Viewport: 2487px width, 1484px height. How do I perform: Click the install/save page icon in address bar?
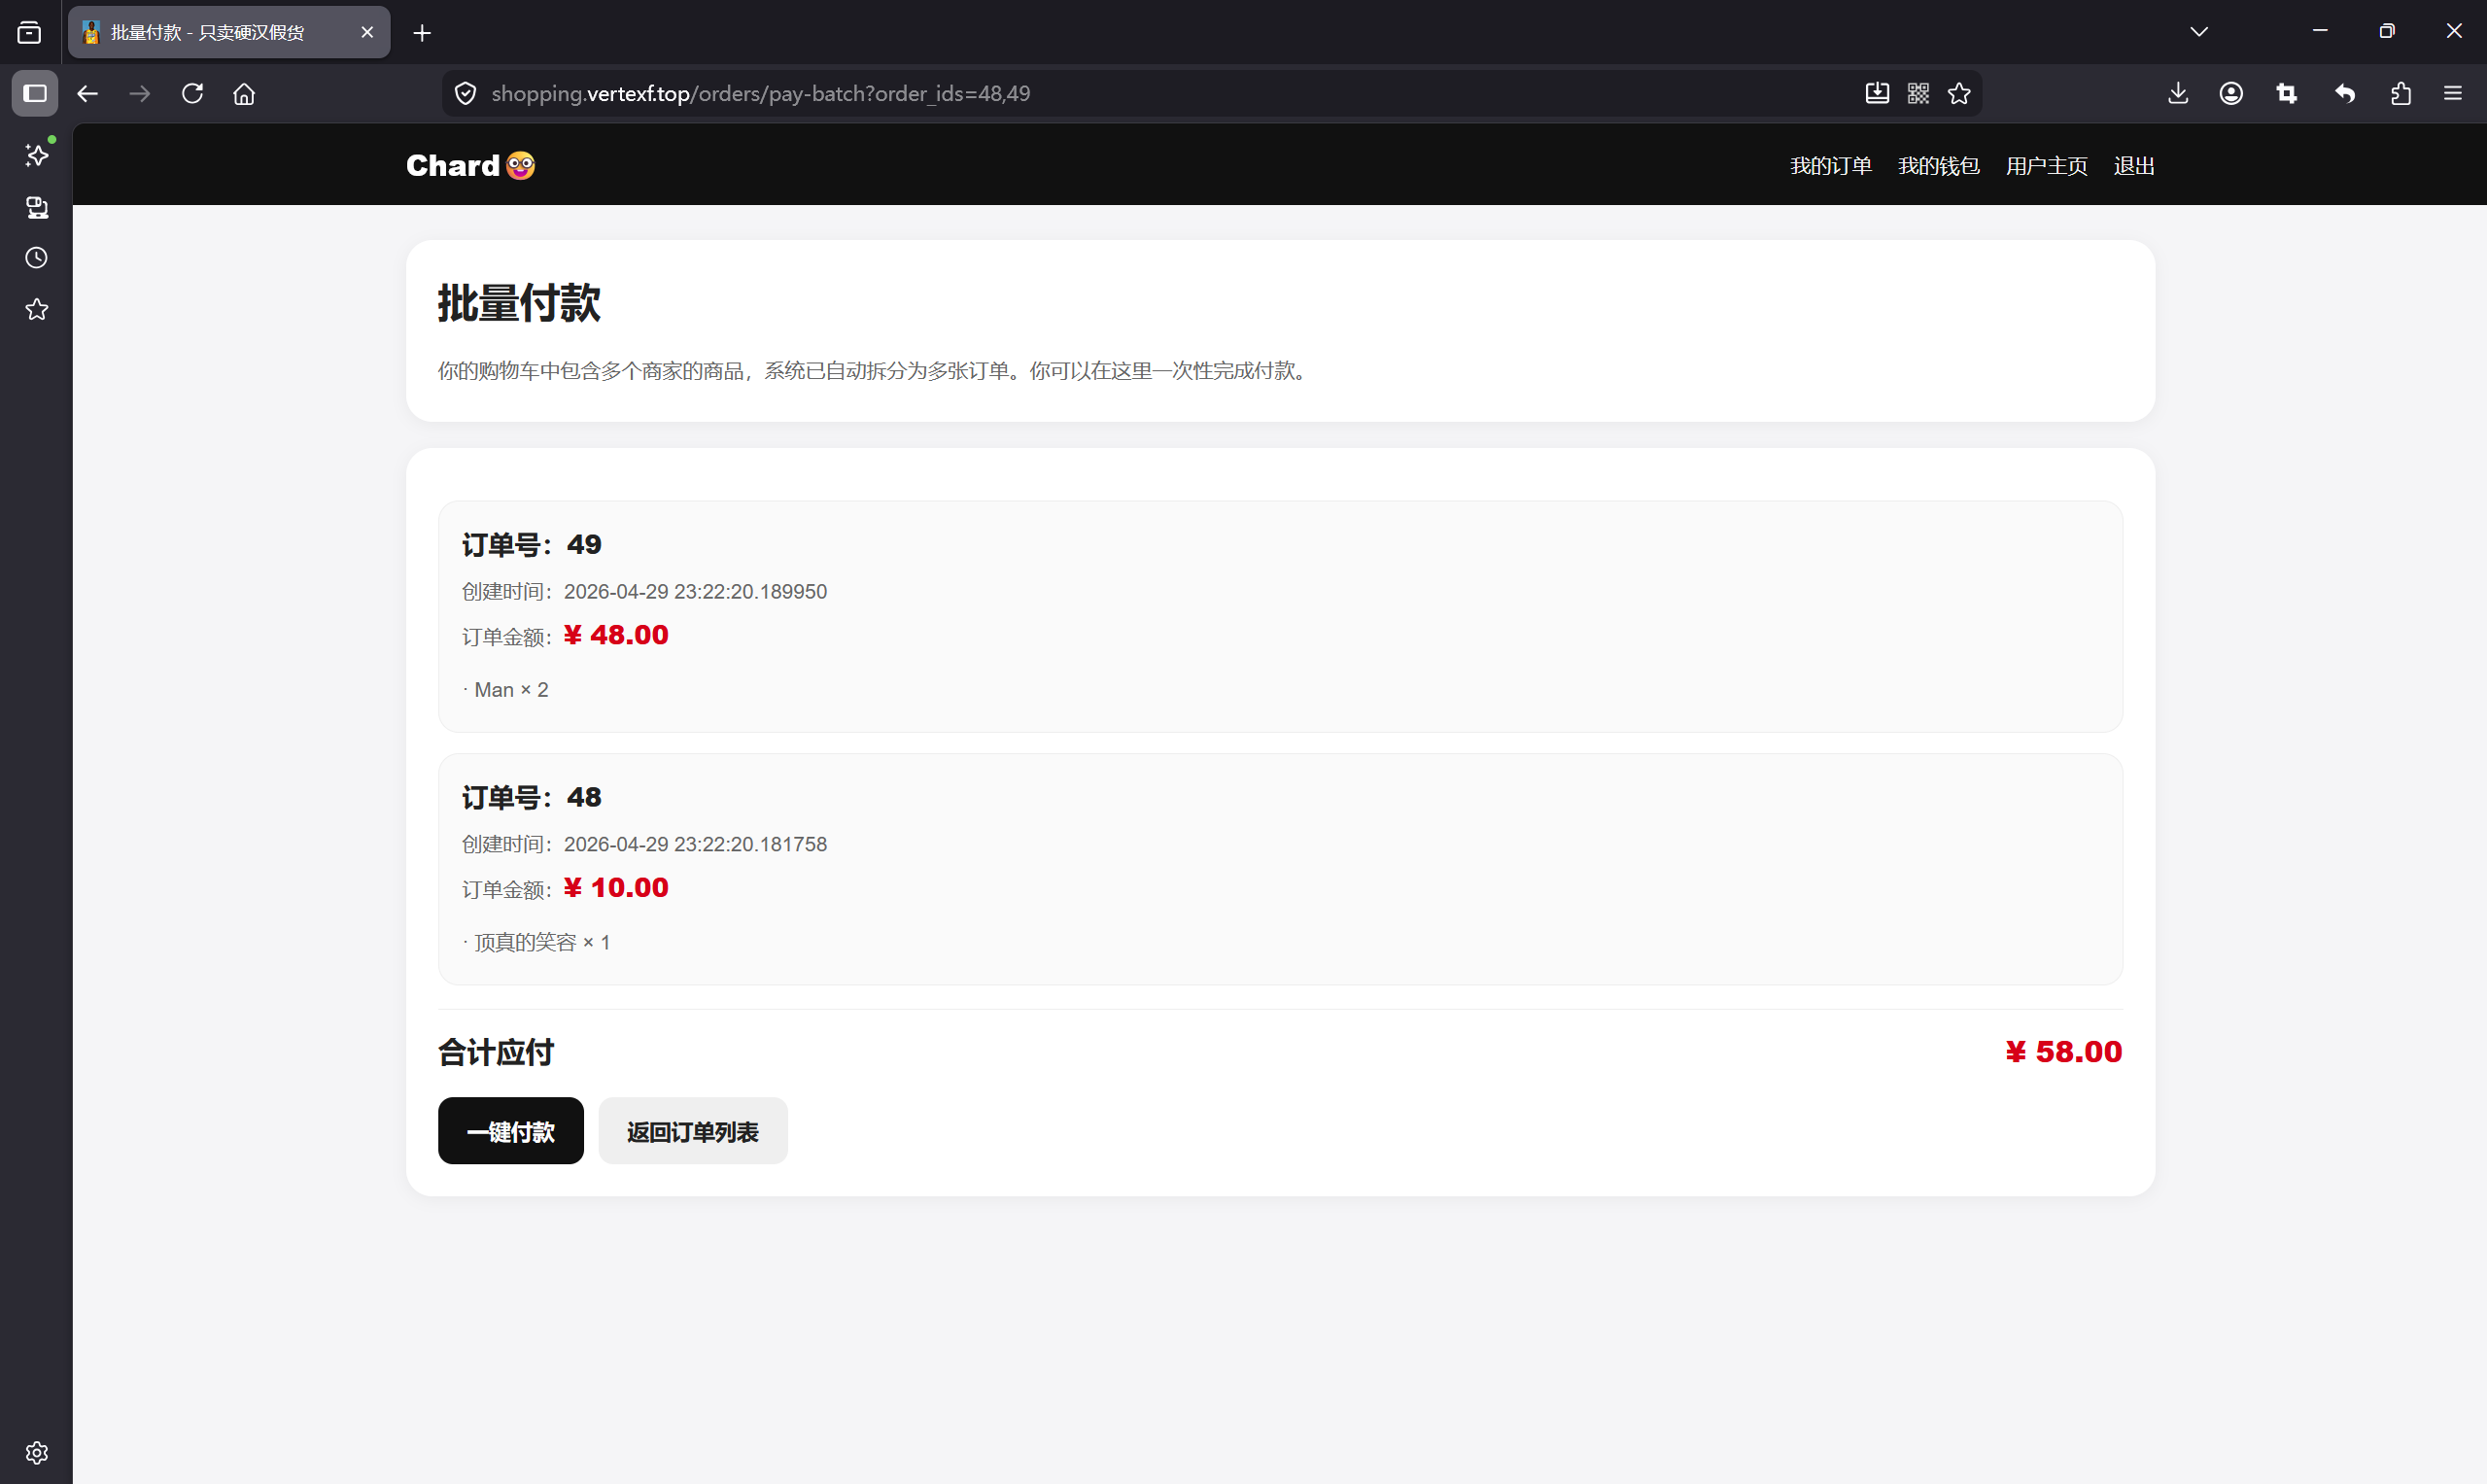pyautogui.click(x=1877, y=93)
